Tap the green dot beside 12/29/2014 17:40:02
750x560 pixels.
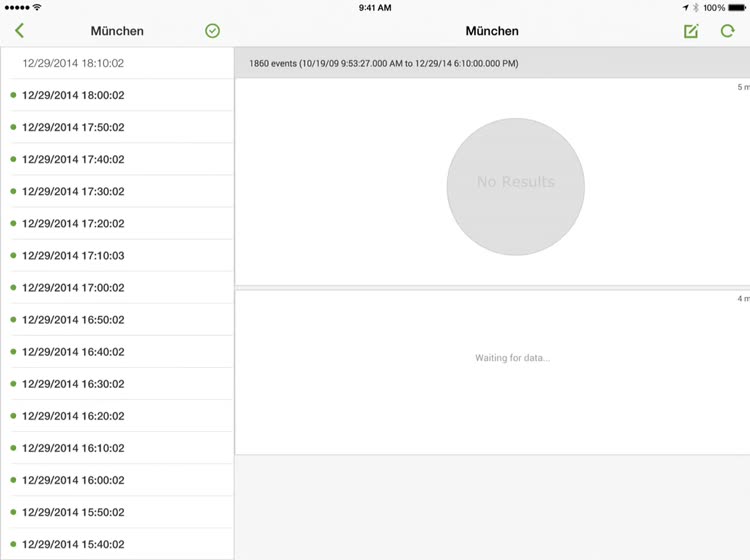click(x=13, y=159)
